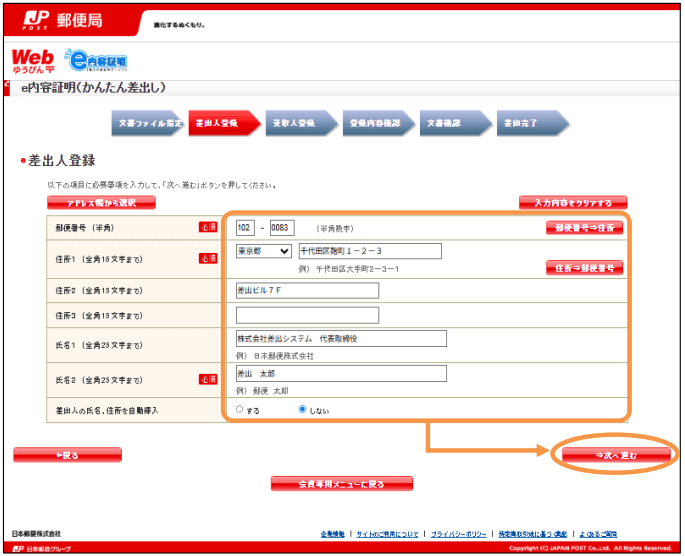Focus the empty 住所3 field
Image resolution: width=685 pixels, height=556 pixels.
point(308,315)
